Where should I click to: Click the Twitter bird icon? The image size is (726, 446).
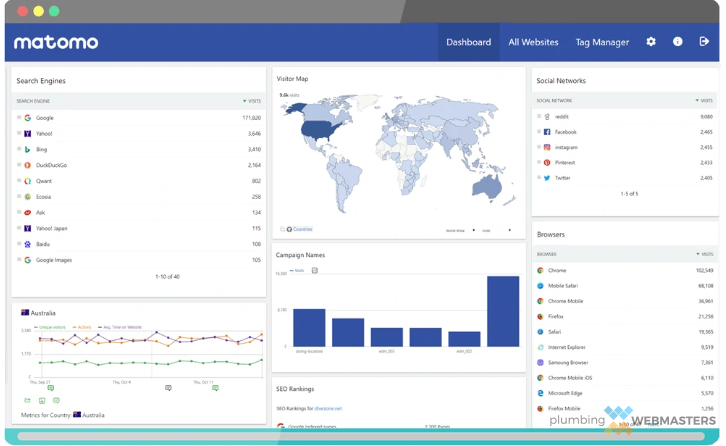click(x=547, y=178)
